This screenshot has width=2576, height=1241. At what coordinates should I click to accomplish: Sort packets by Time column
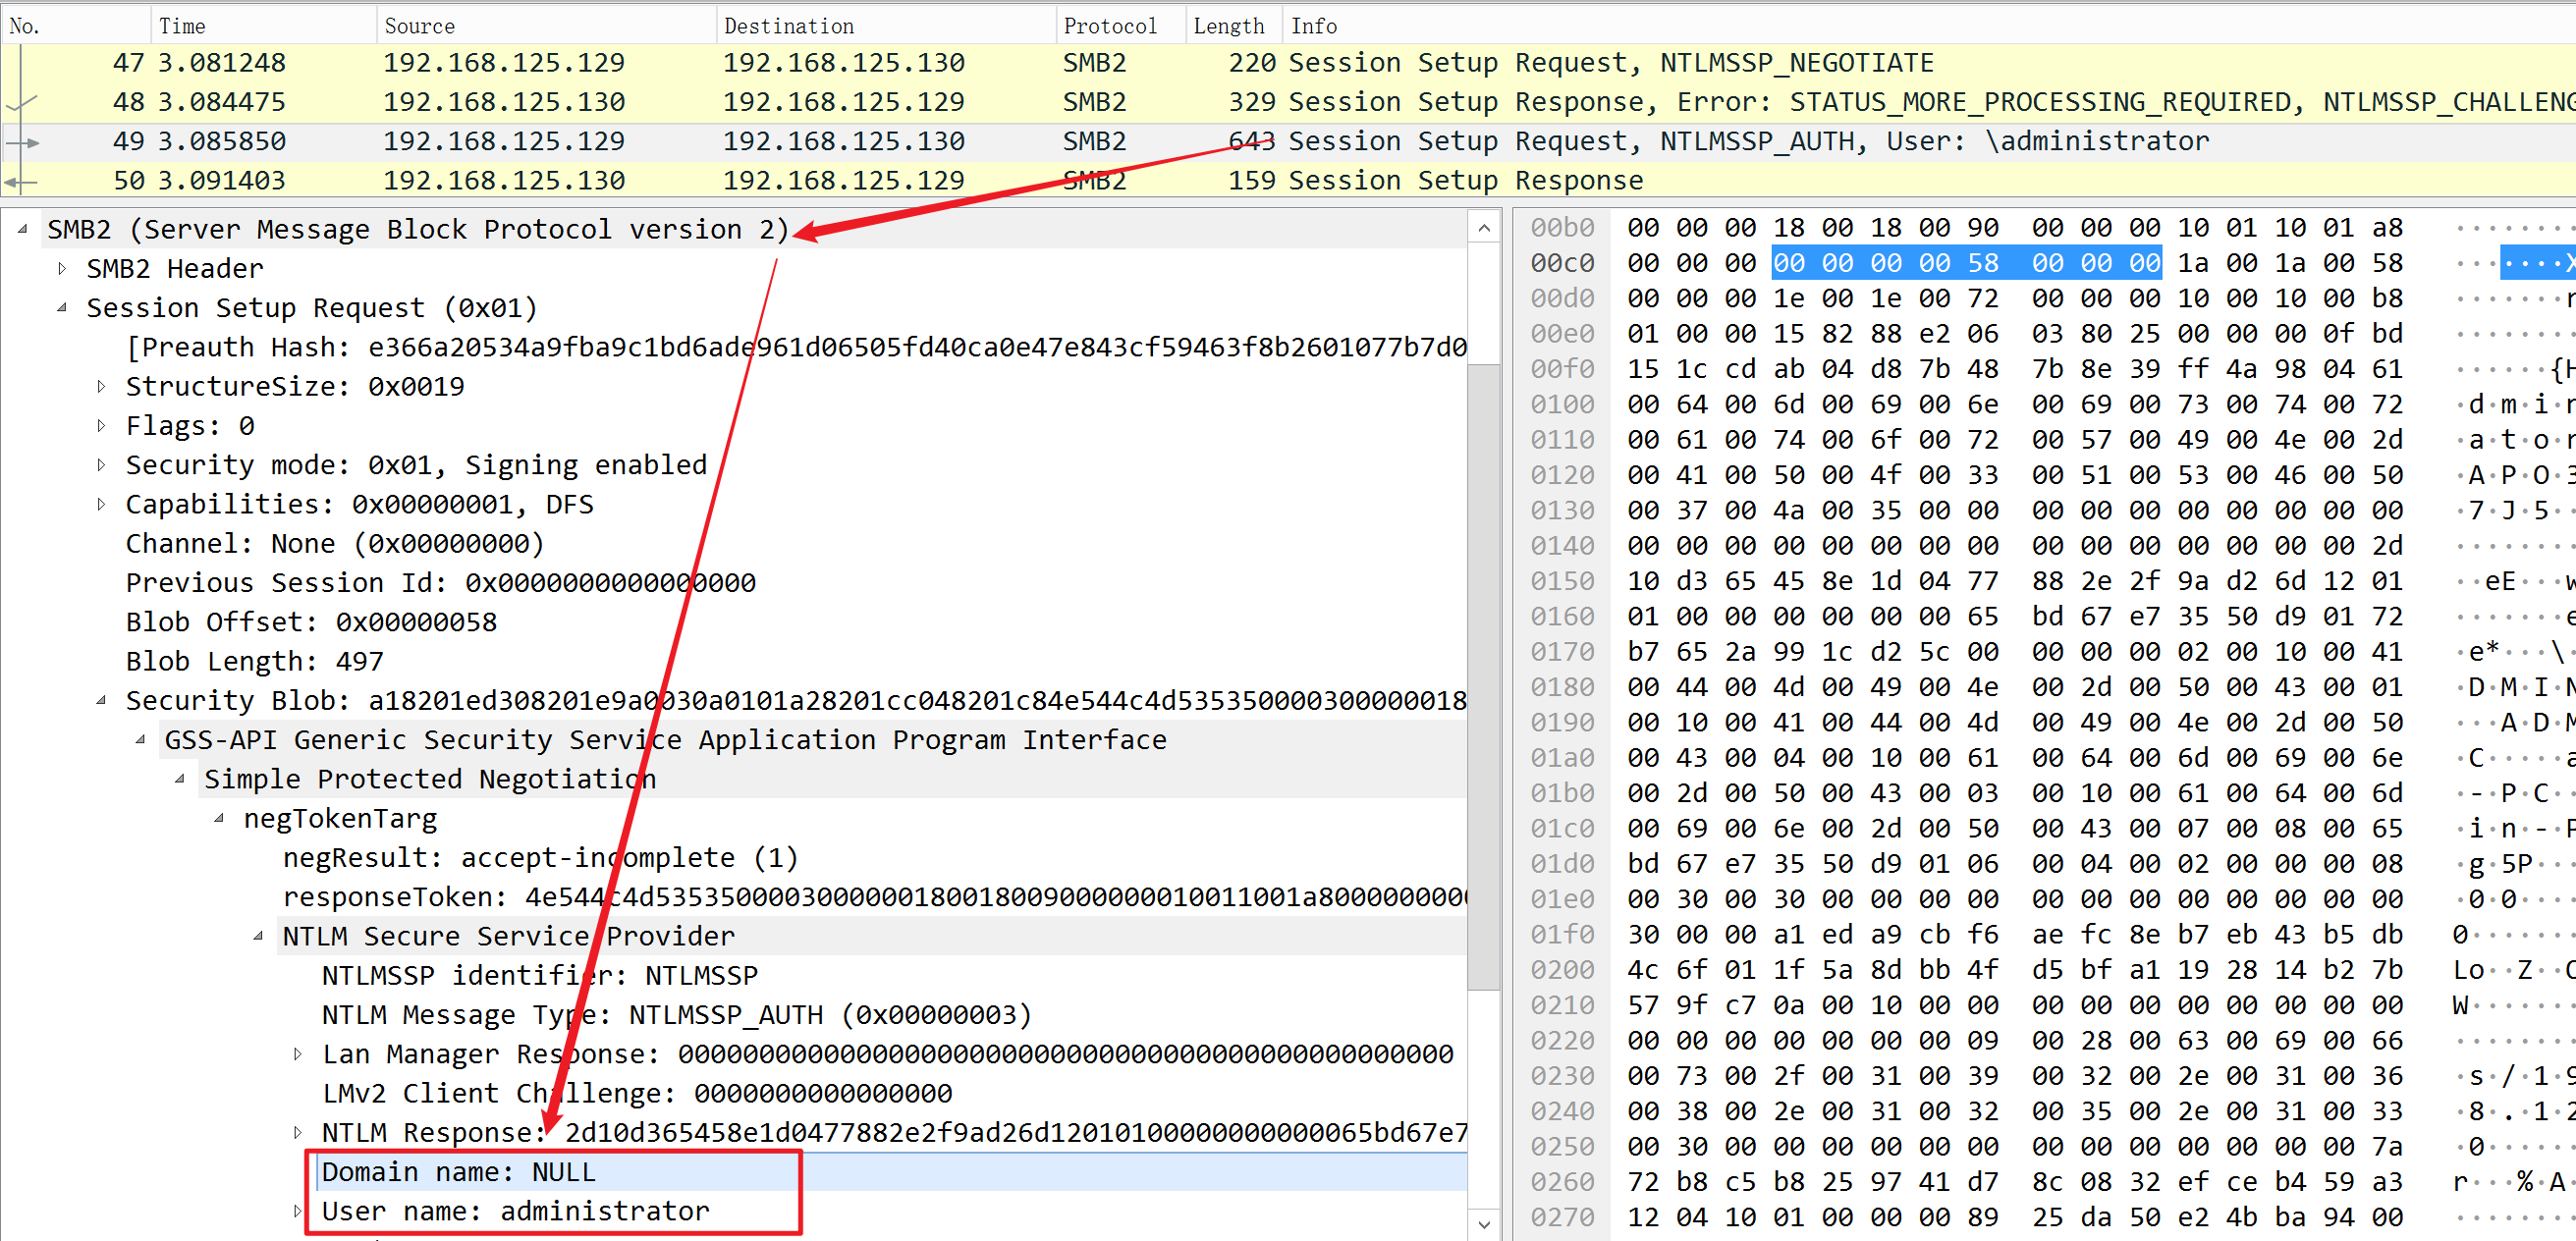tap(264, 25)
